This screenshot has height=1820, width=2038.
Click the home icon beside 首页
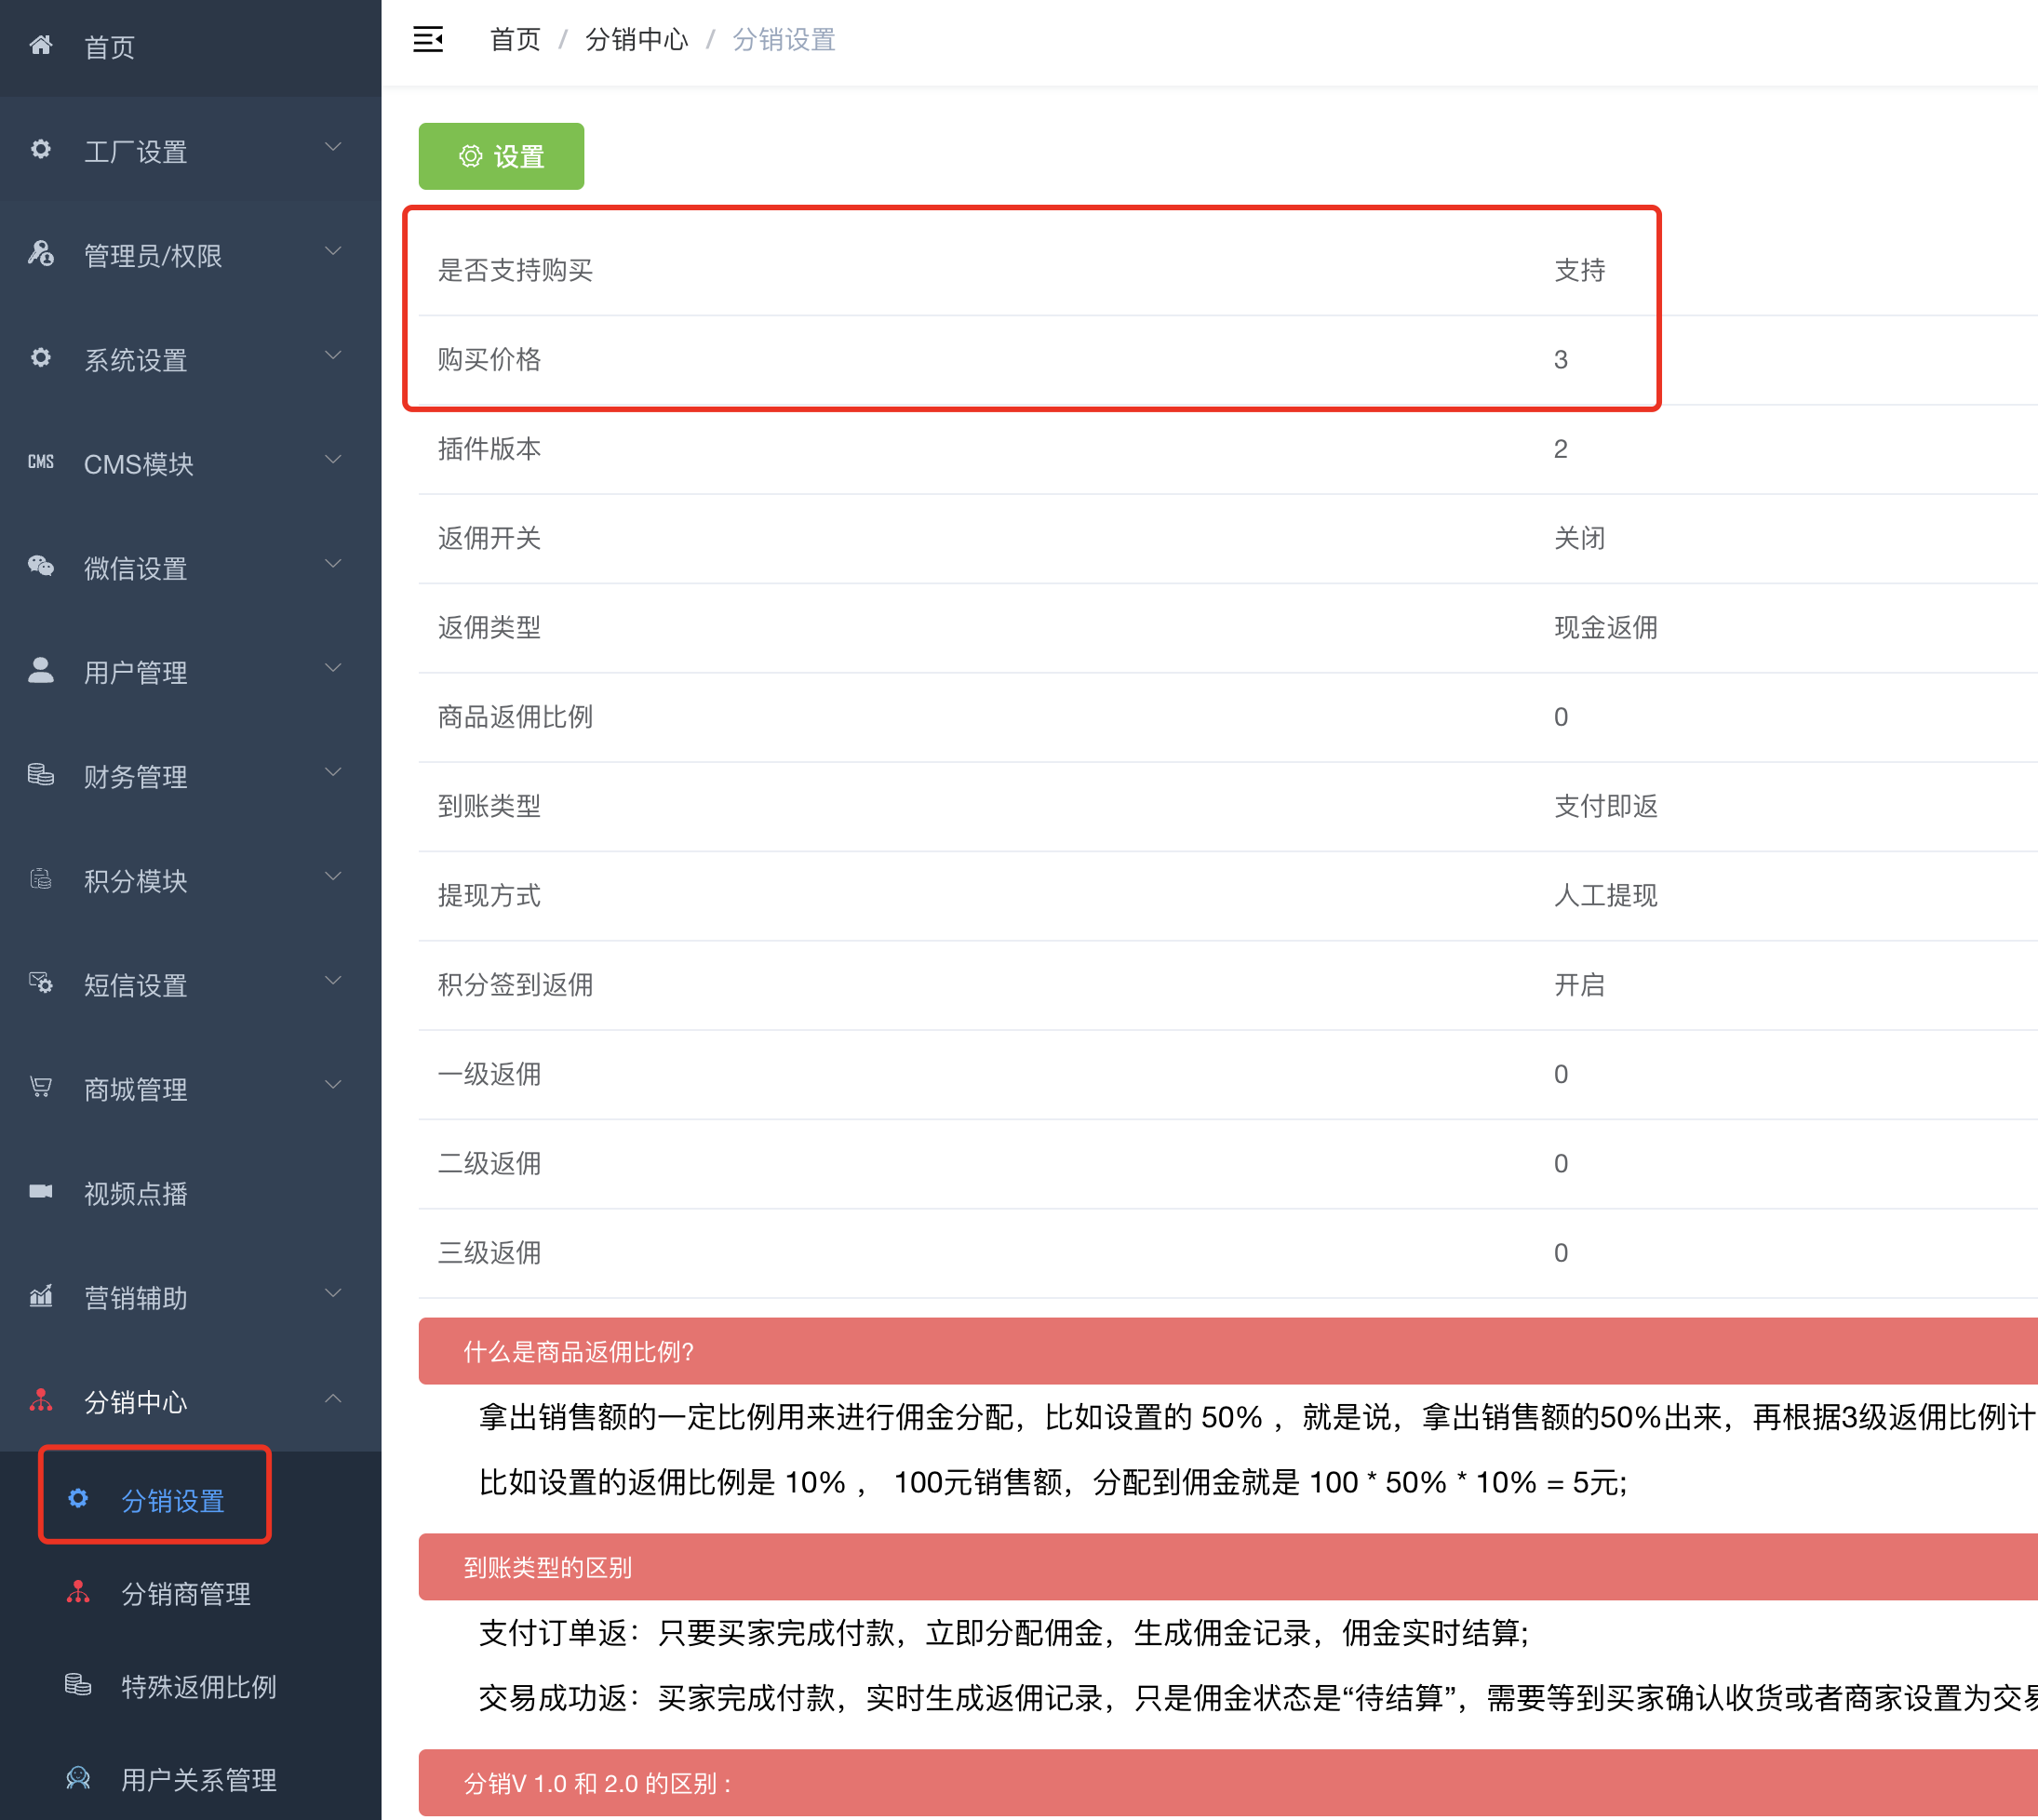coord(41,46)
